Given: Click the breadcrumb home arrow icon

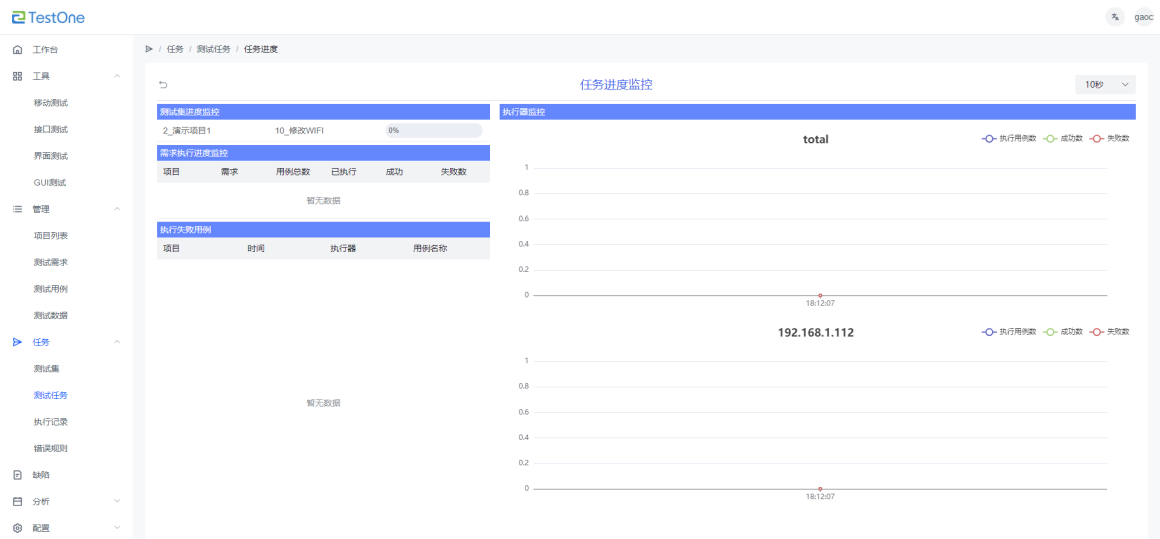Looking at the screenshot, I should tap(149, 49).
